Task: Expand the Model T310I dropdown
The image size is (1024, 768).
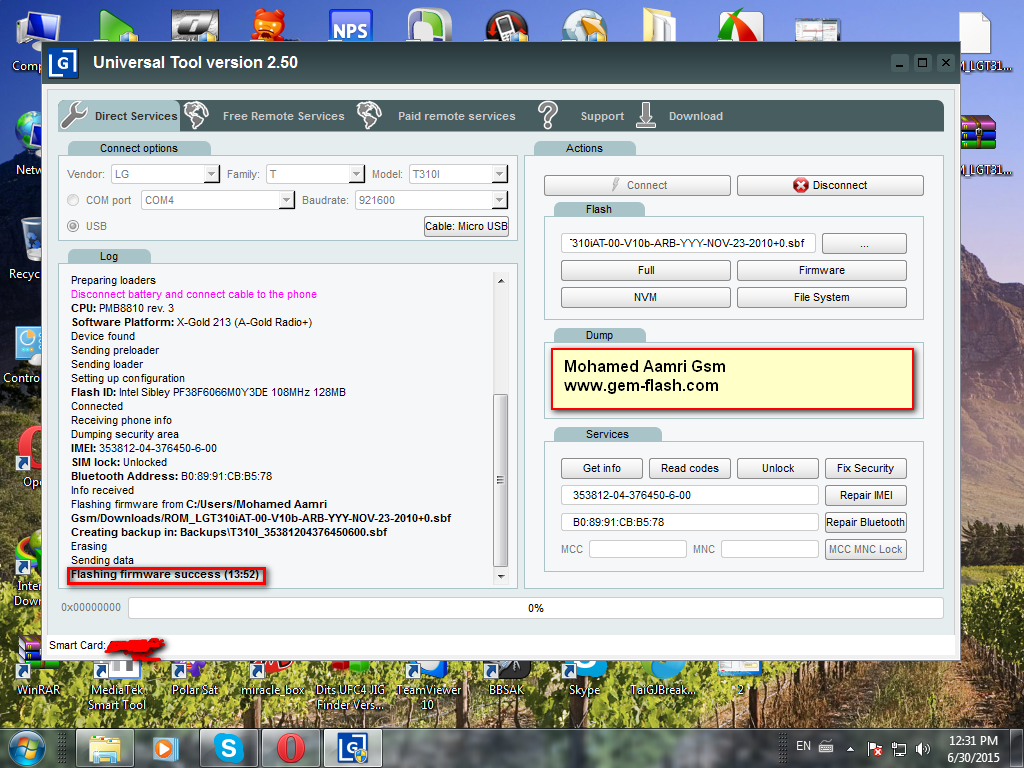Action: point(500,174)
